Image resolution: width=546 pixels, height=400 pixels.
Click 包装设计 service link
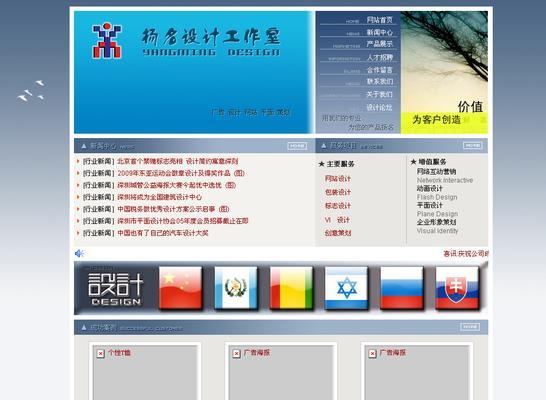pyautogui.click(x=338, y=192)
